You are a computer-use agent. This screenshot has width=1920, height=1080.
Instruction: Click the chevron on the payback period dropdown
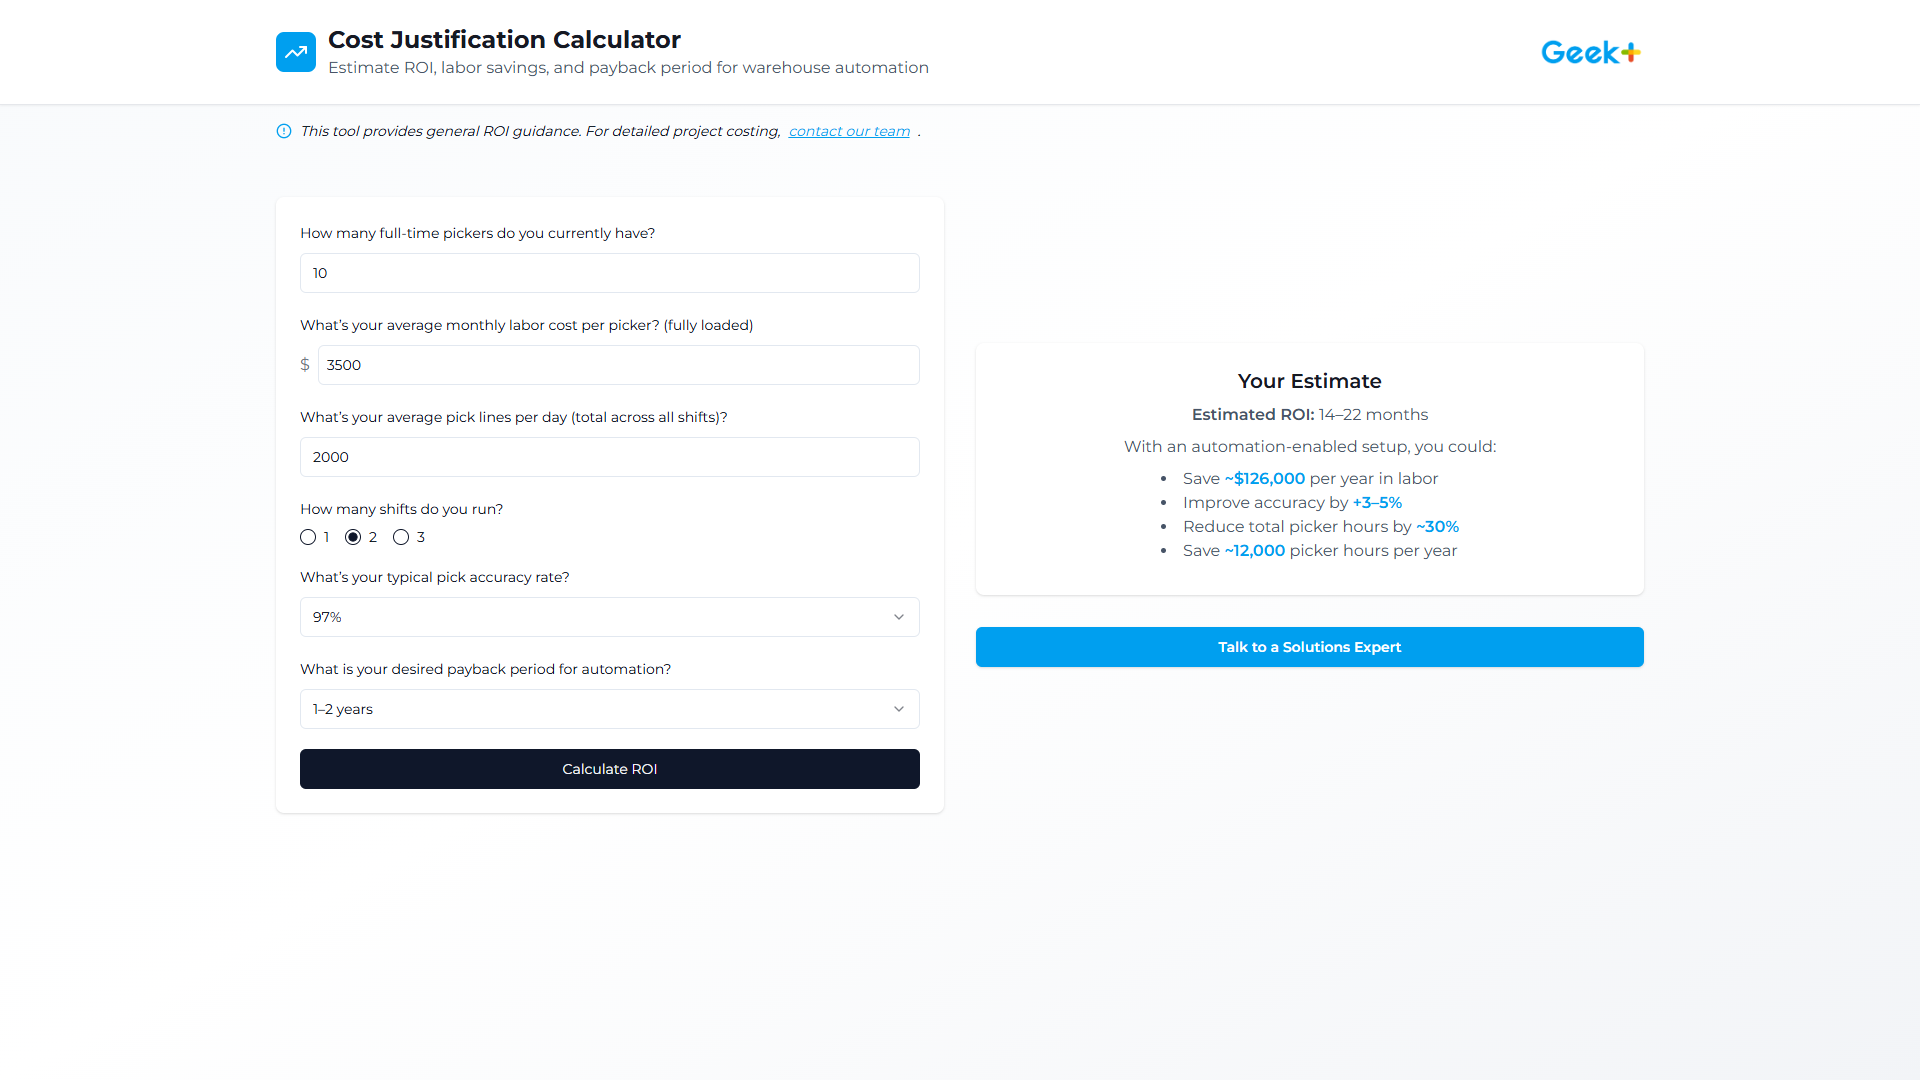pos(899,709)
